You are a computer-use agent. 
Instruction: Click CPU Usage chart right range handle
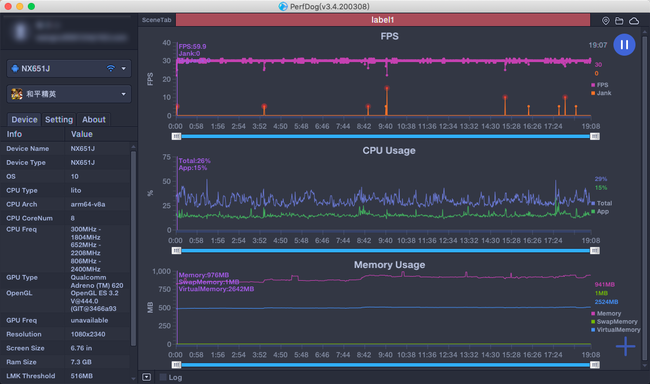pyautogui.click(x=595, y=250)
